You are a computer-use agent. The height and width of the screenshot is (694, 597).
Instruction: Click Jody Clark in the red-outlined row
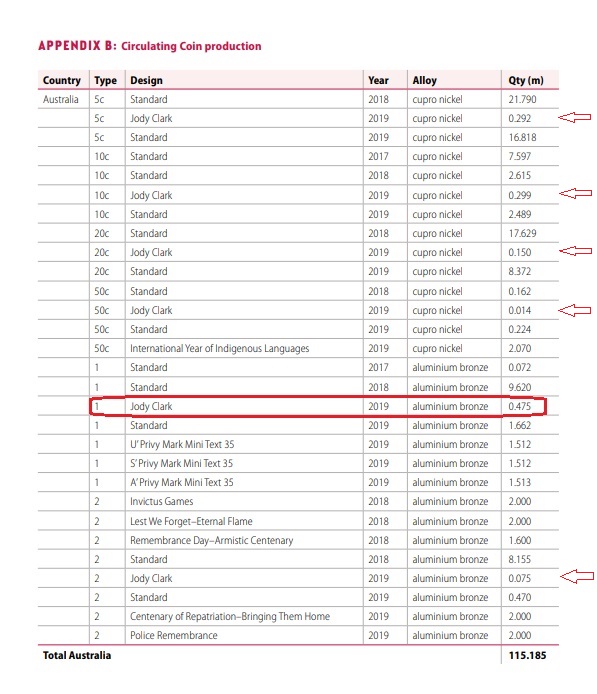click(151, 406)
